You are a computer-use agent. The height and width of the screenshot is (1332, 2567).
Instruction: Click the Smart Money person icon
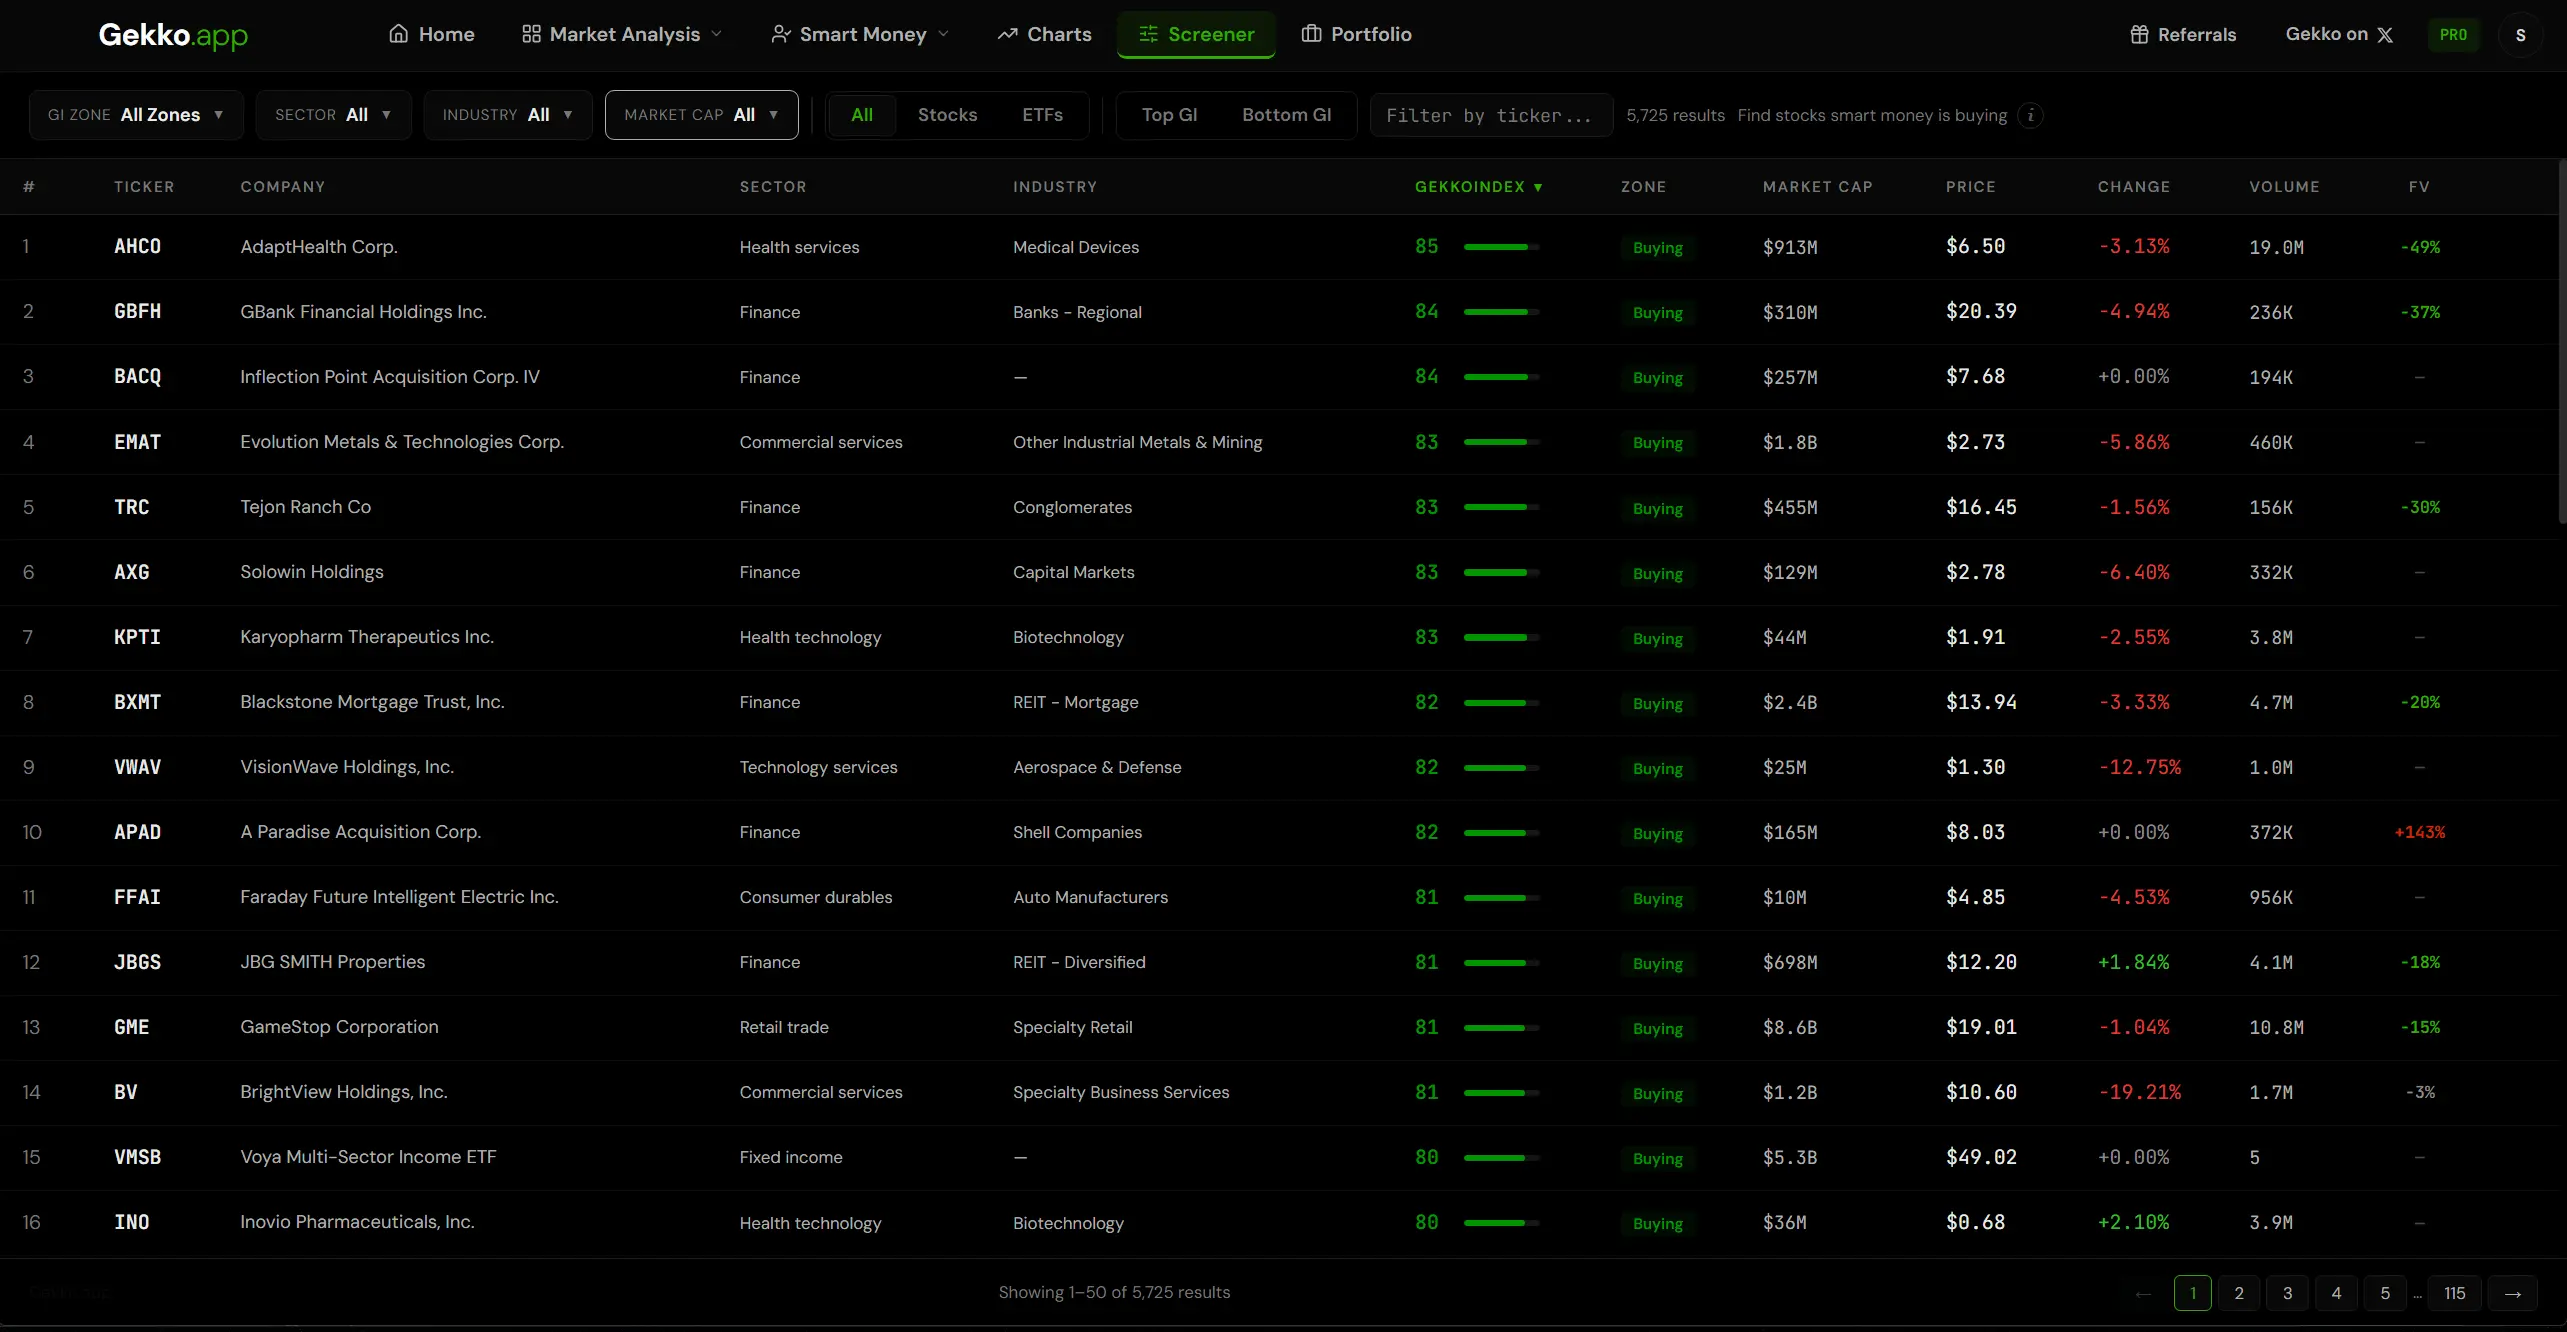[x=781, y=34]
